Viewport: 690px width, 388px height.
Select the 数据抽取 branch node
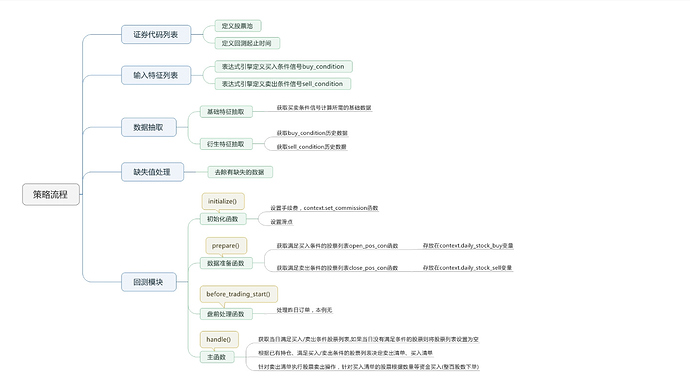click(x=149, y=127)
